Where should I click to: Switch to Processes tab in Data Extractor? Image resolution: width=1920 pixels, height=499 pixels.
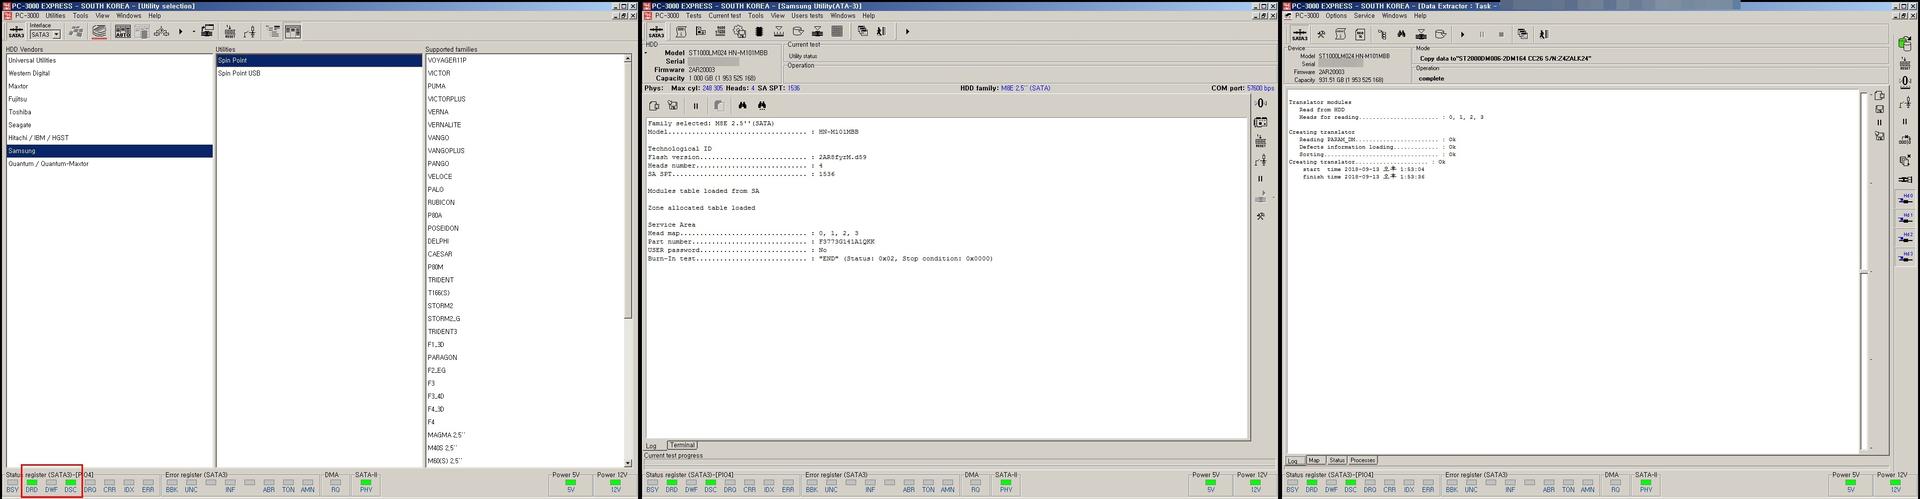point(1362,461)
